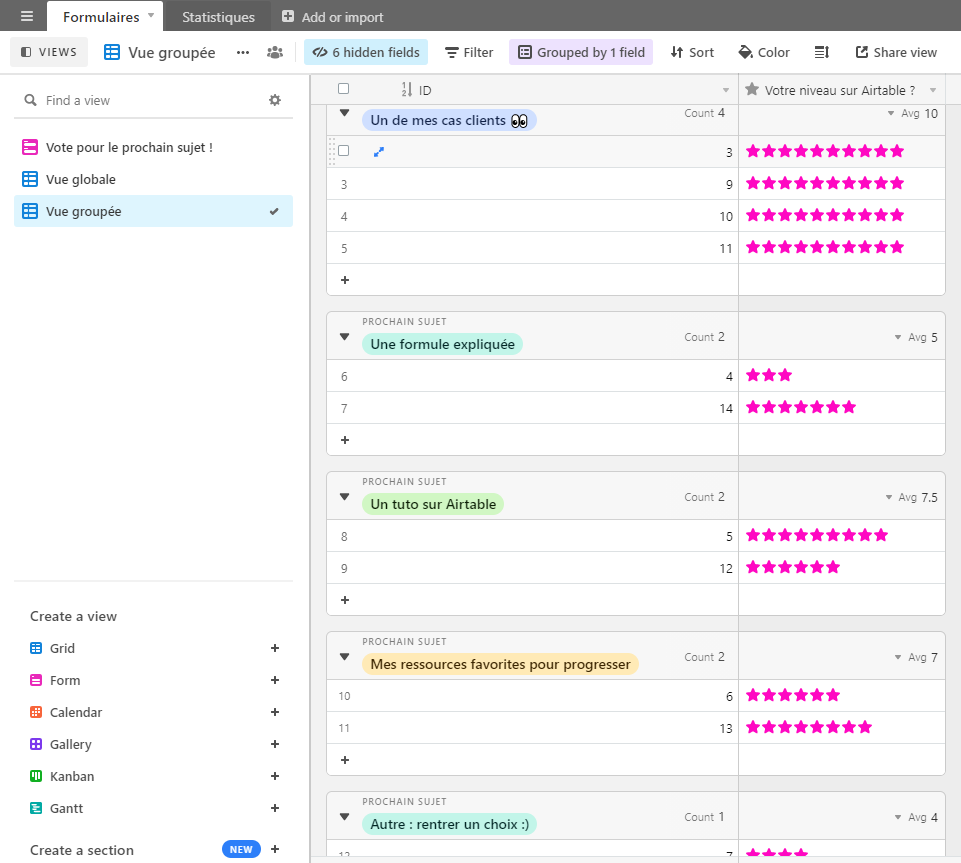The width and height of the screenshot is (961, 863).
Task: Check the checkbox for the first row
Action: (344, 151)
